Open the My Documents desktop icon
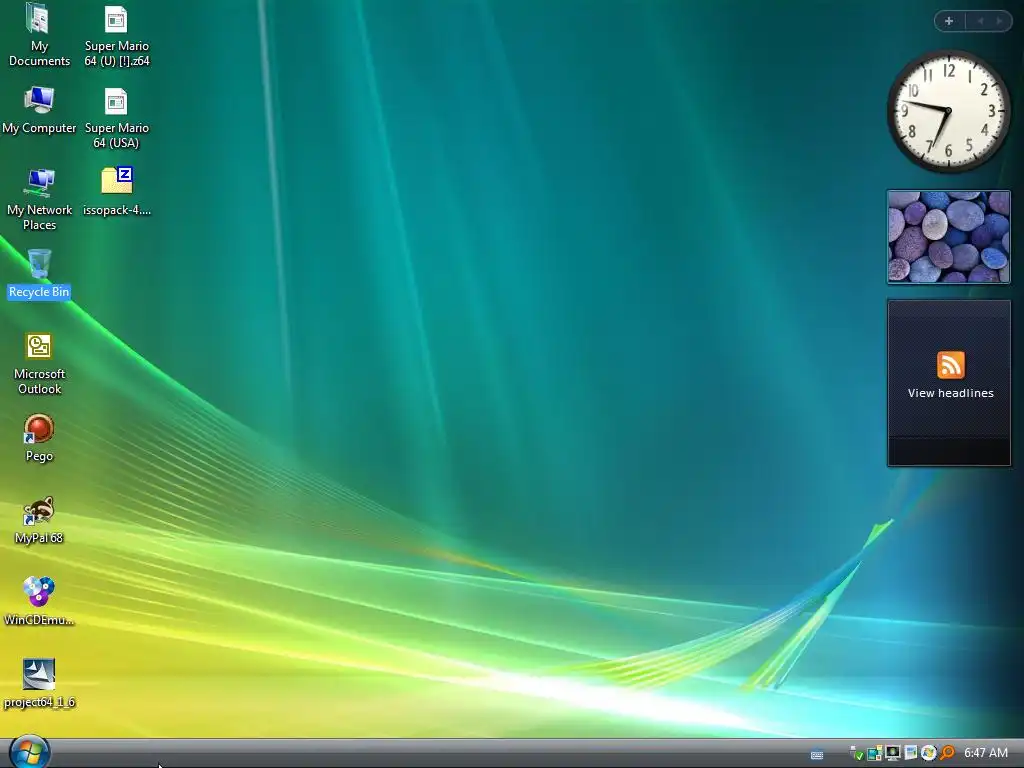1024x768 pixels. (x=39, y=34)
